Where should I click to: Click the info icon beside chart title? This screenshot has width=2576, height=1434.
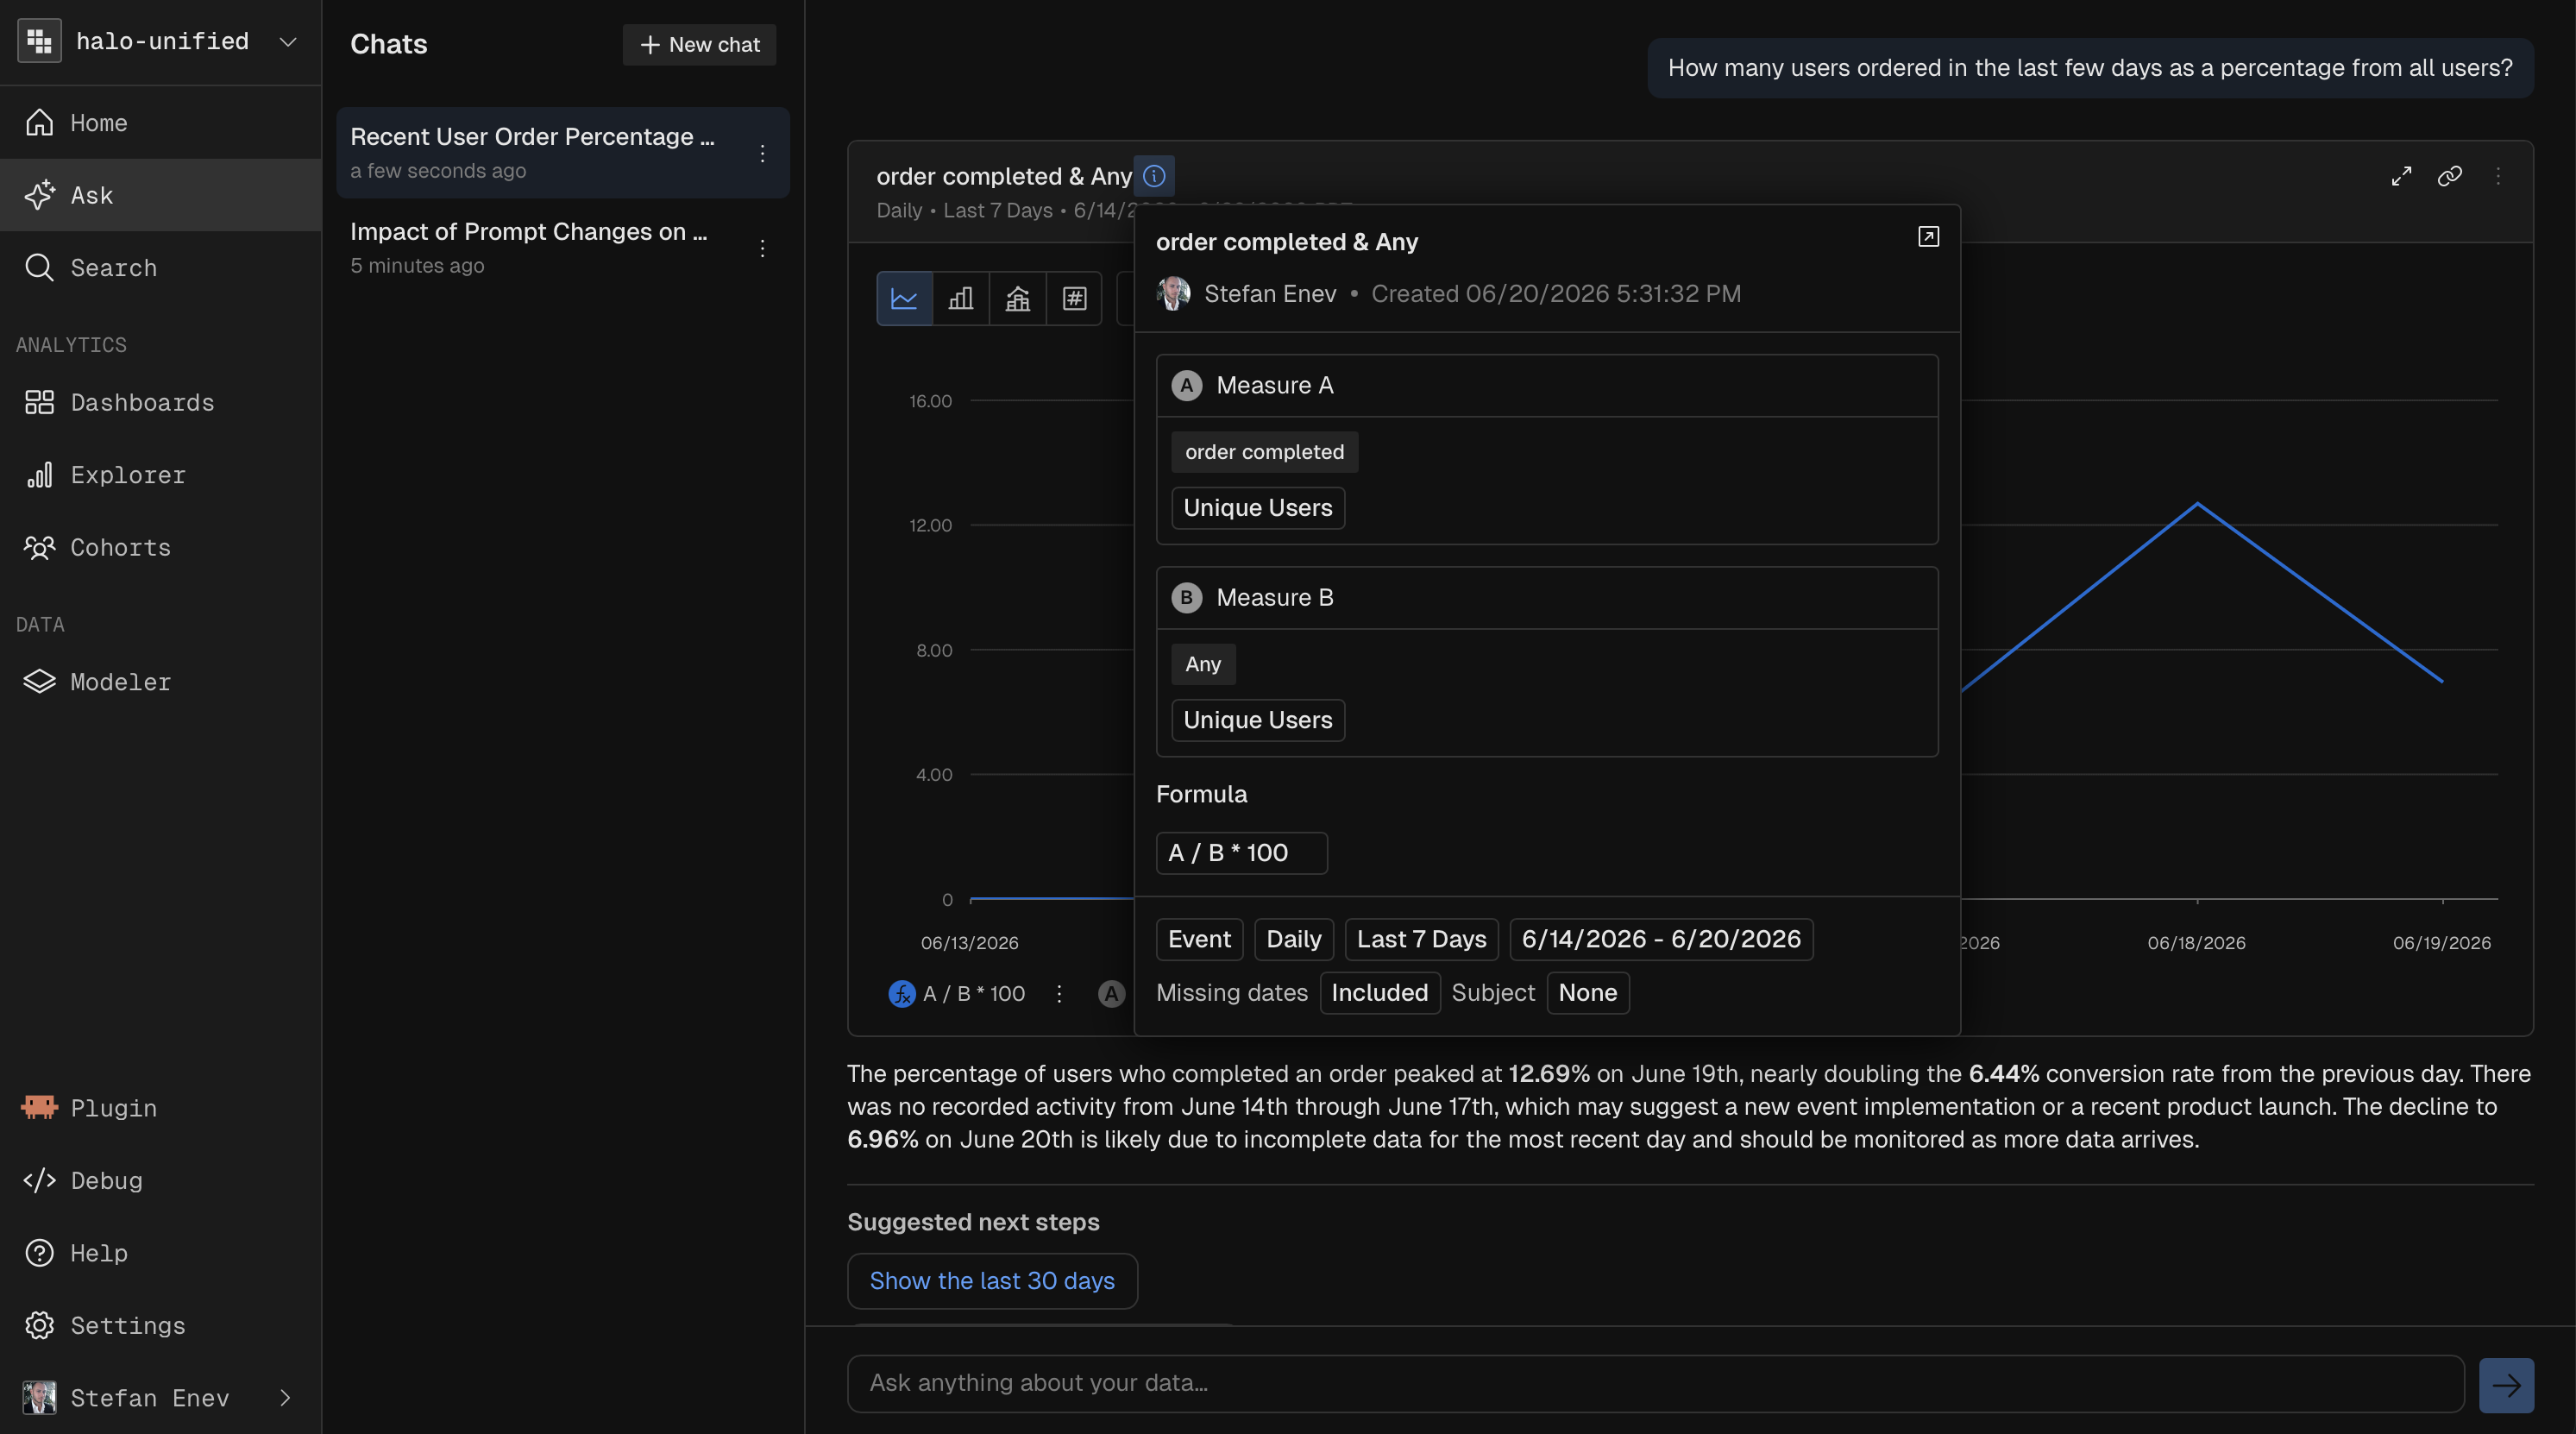[x=1154, y=176]
